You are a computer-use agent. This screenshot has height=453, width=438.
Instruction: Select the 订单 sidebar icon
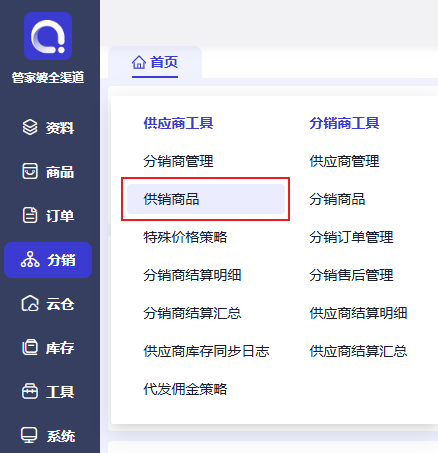coord(30,215)
